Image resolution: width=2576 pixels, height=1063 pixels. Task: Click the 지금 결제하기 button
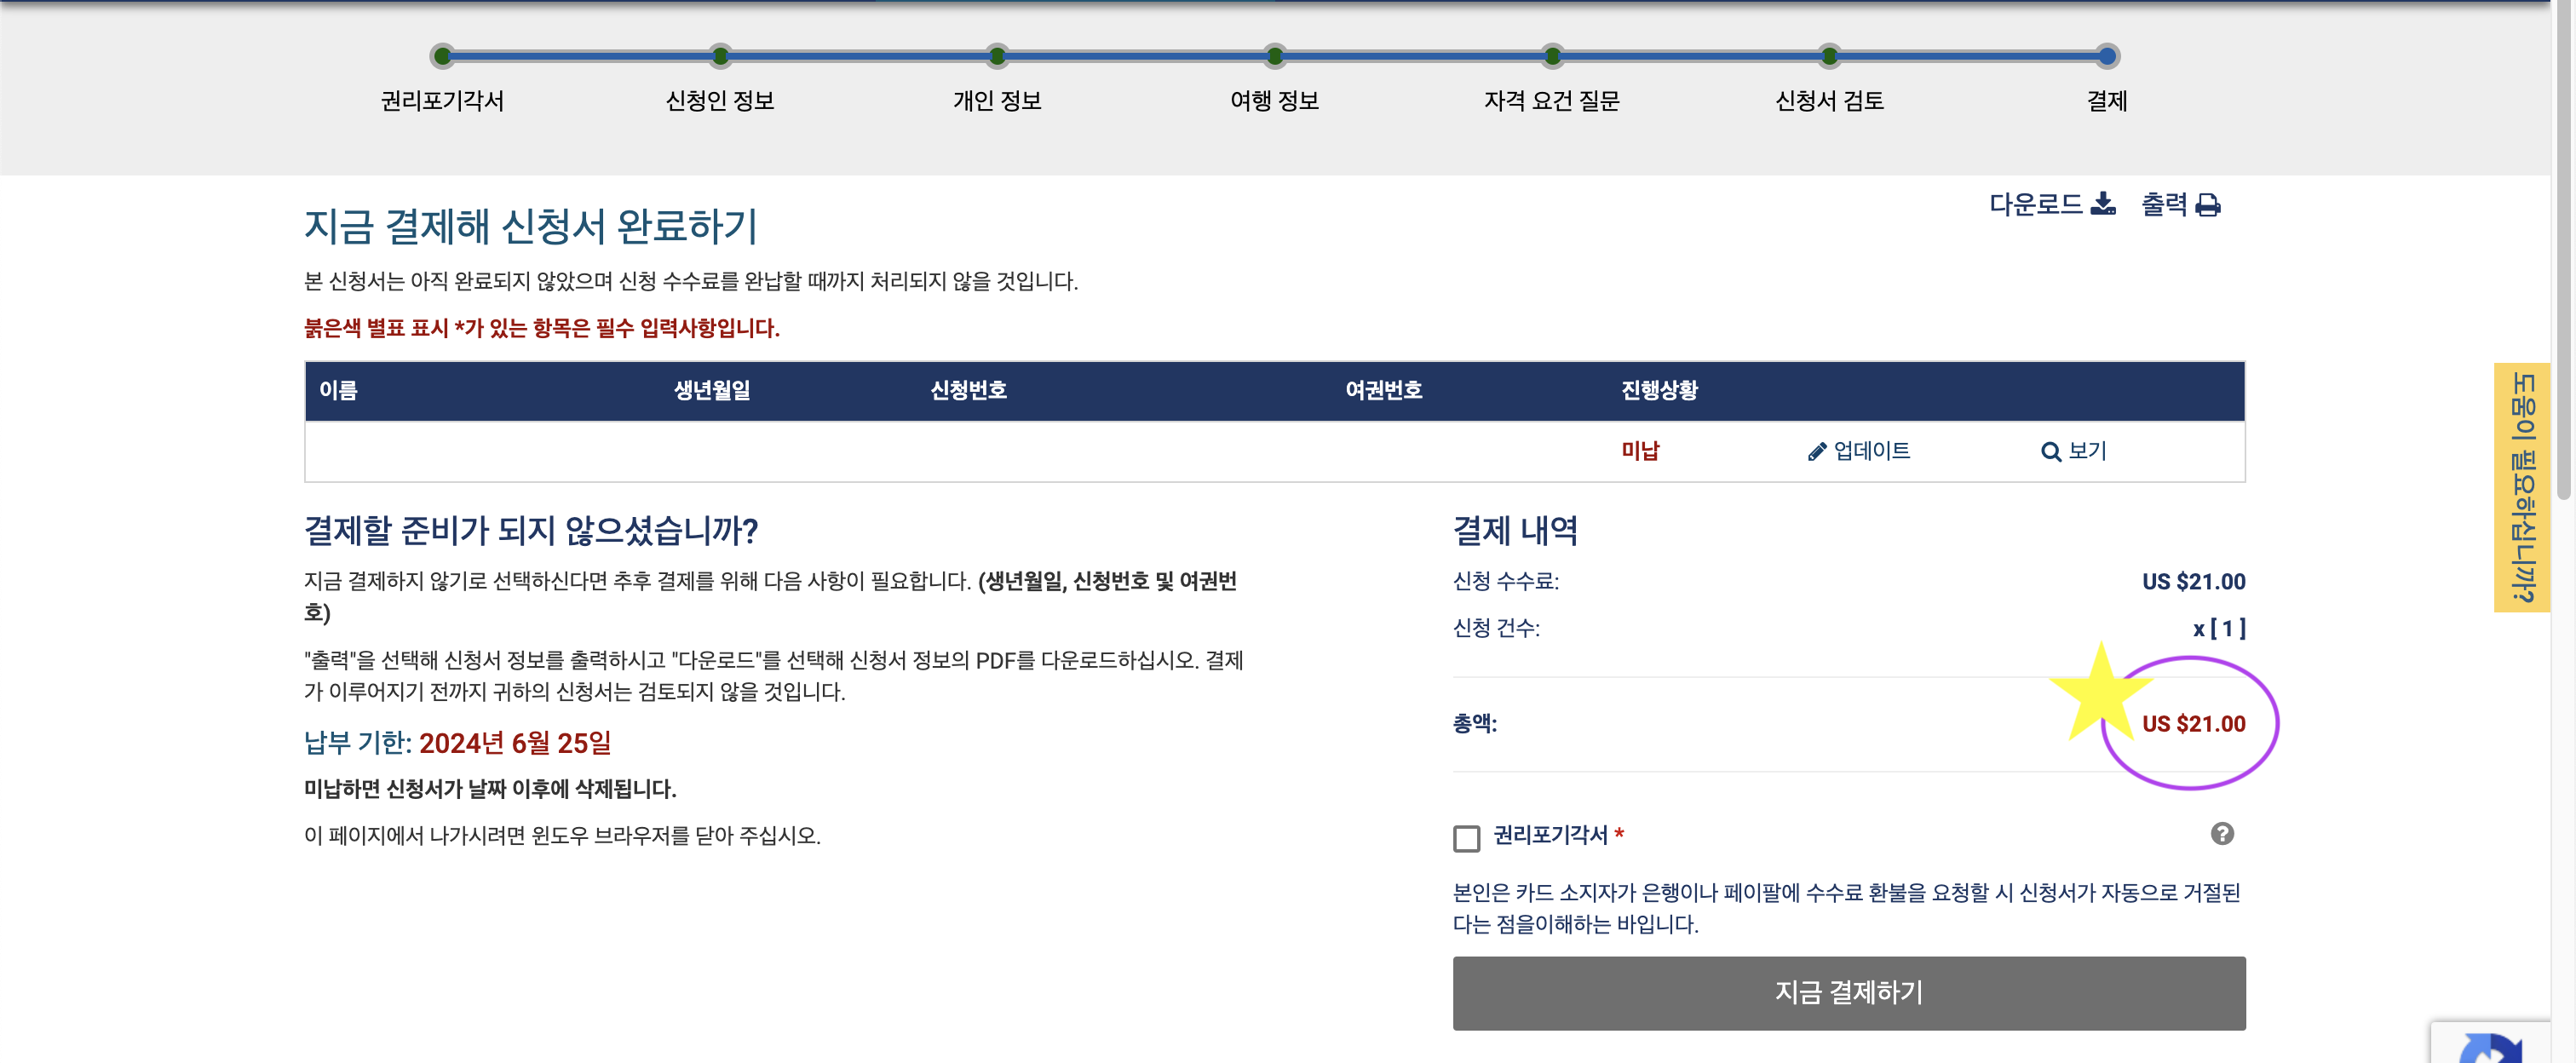(x=1848, y=992)
